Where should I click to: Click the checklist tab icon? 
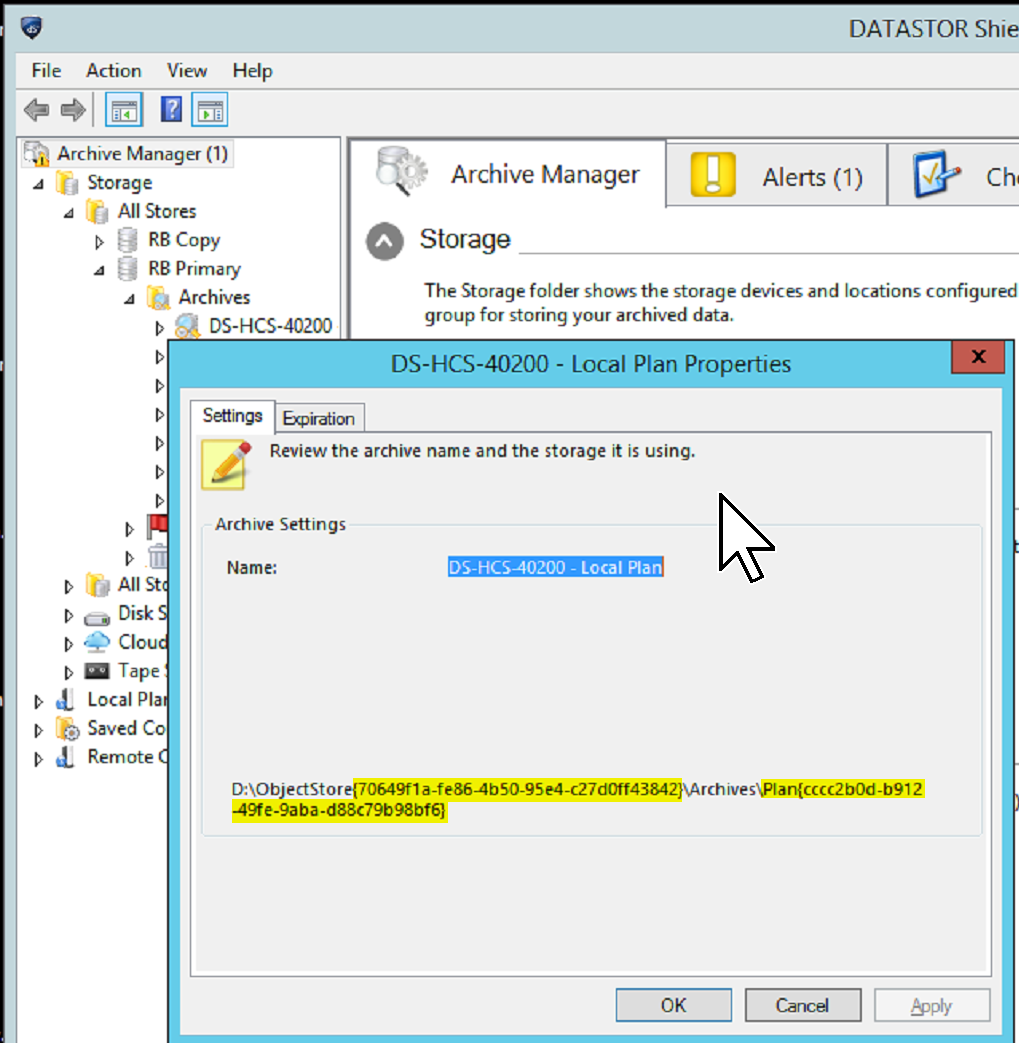(937, 174)
